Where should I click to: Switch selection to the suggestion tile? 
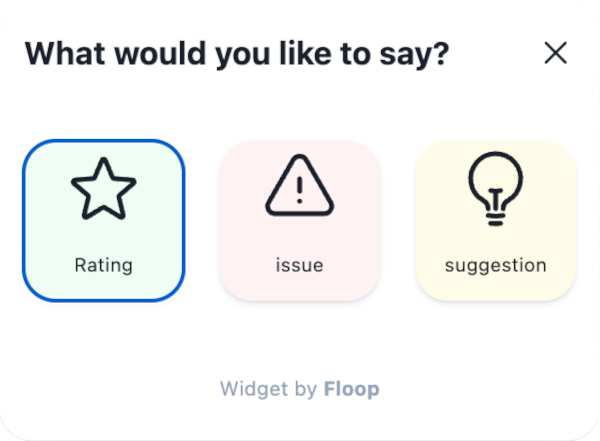(496, 220)
